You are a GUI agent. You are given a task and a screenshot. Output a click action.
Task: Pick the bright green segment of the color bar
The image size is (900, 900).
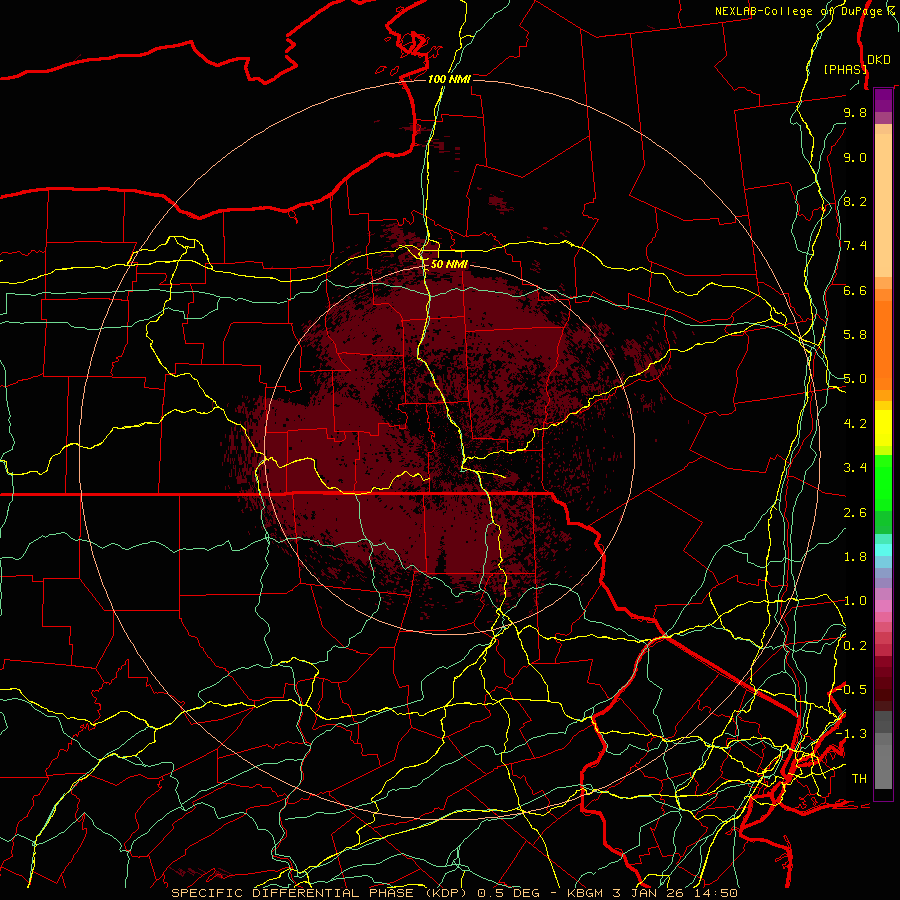coord(883,483)
